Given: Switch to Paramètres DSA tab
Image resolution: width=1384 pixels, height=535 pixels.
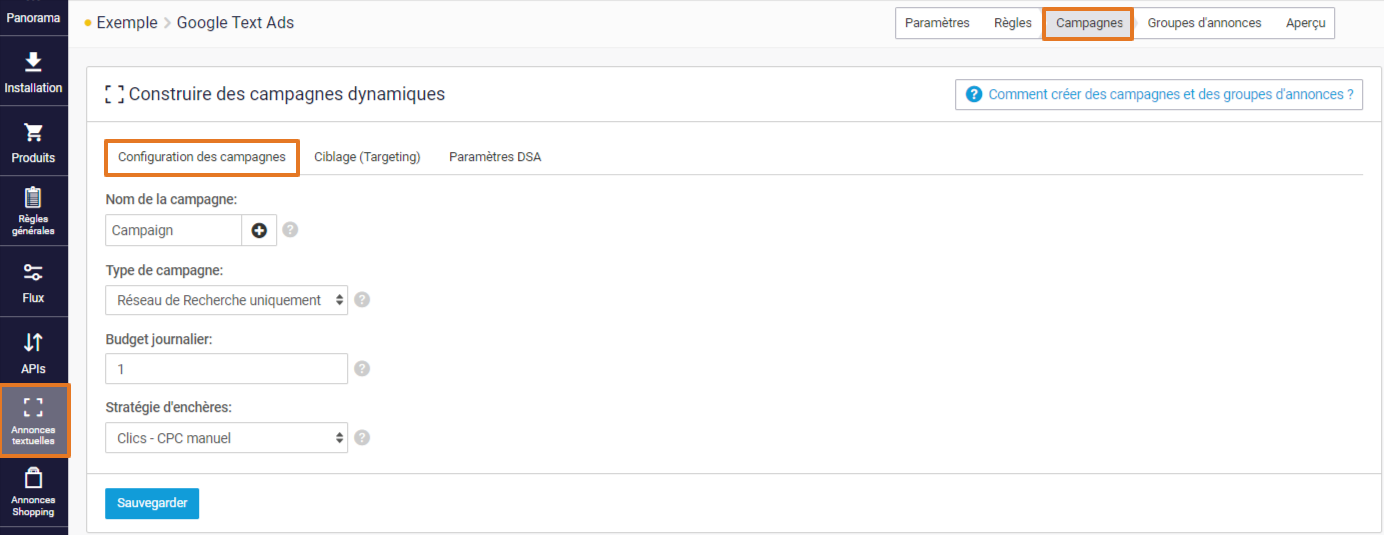Looking at the screenshot, I should click(495, 157).
